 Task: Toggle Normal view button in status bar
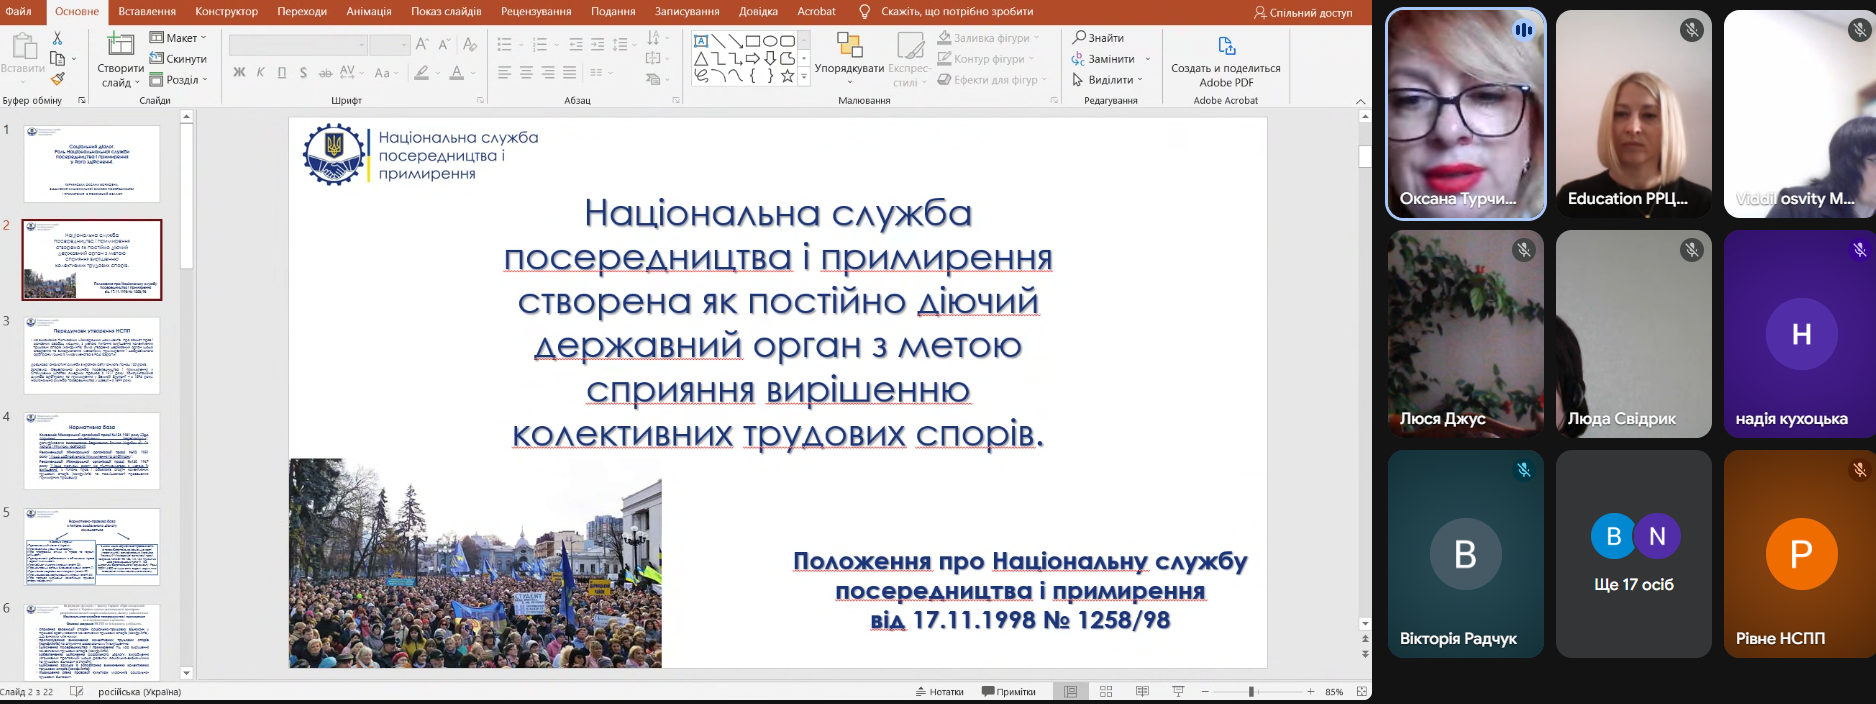pos(1070,692)
